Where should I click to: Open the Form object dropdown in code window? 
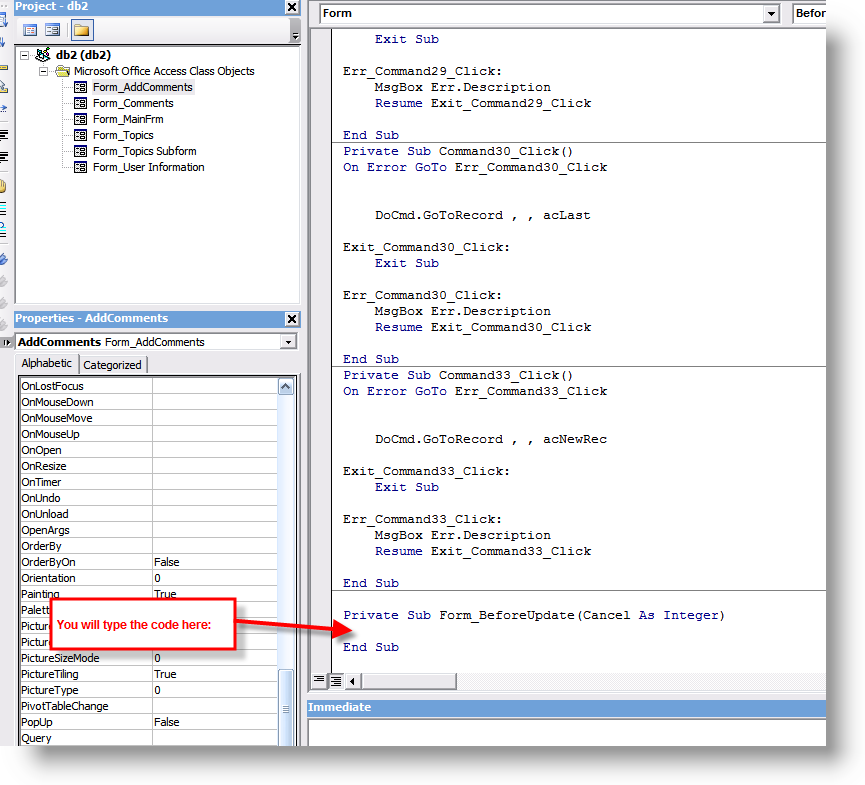coord(771,13)
